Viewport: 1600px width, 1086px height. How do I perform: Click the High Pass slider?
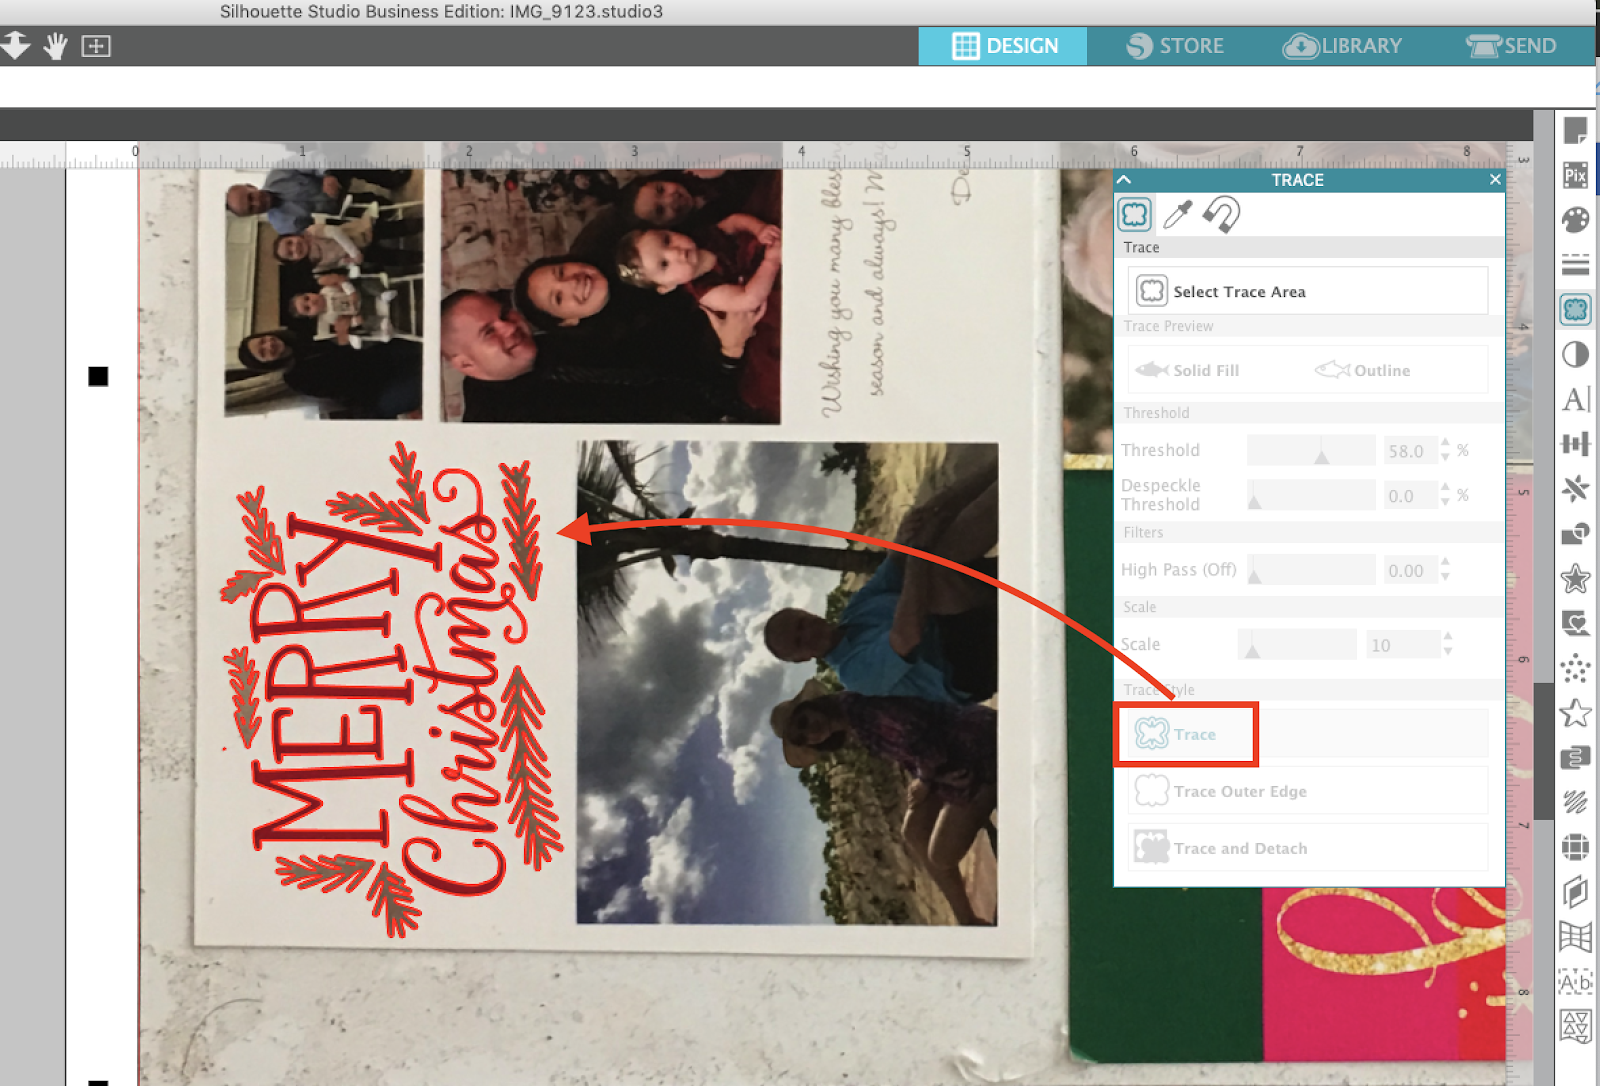point(1311,571)
